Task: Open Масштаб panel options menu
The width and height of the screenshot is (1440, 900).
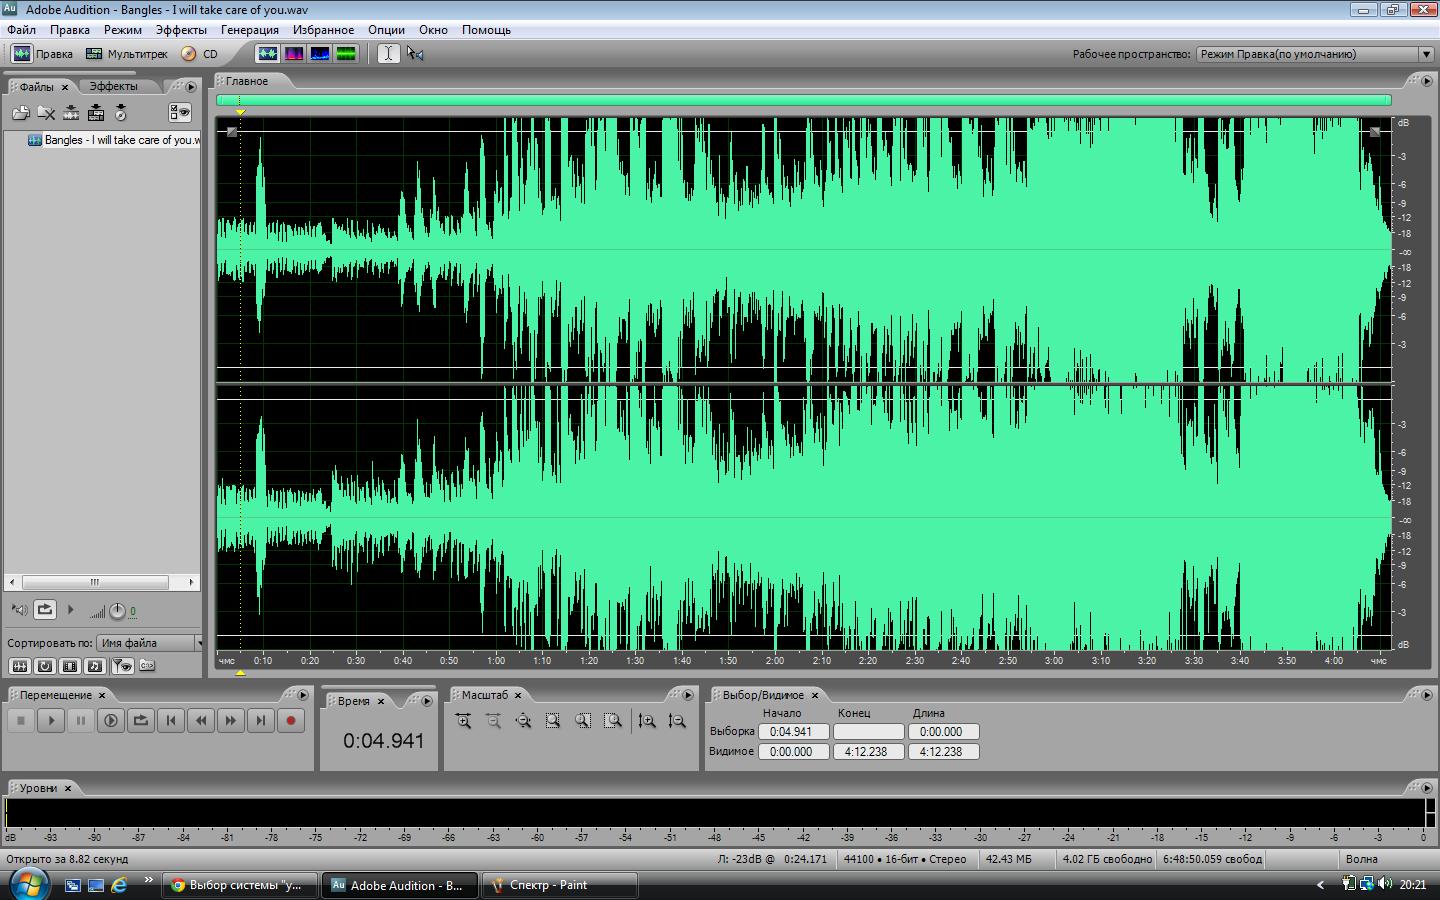Action: [687, 695]
